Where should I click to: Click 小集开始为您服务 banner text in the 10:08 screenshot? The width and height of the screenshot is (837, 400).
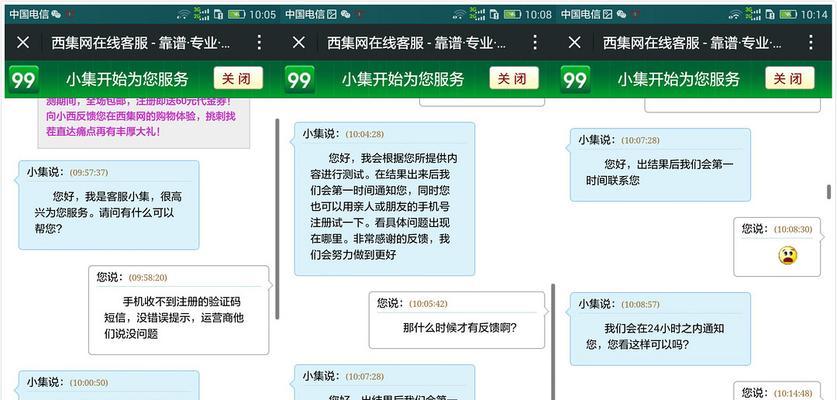[404, 80]
